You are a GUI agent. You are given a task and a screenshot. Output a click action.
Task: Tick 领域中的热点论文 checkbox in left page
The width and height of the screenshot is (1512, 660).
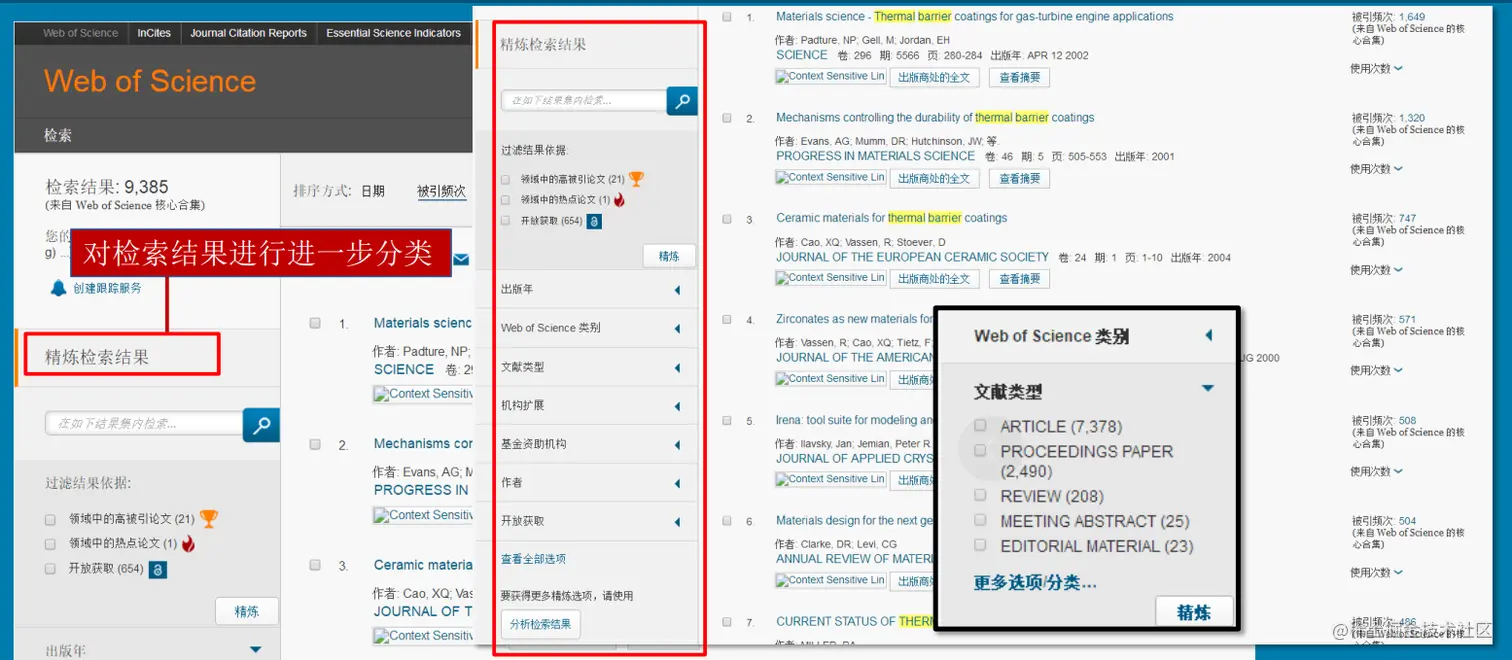[50, 544]
